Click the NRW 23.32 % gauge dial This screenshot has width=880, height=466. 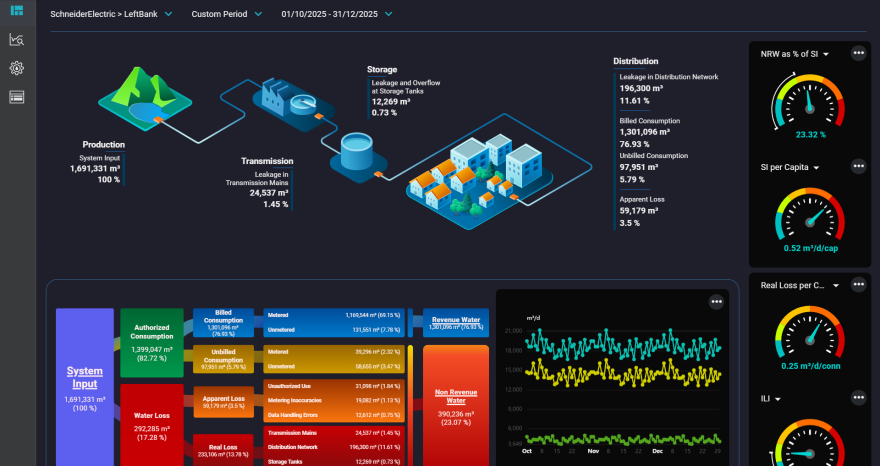point(810,104)
